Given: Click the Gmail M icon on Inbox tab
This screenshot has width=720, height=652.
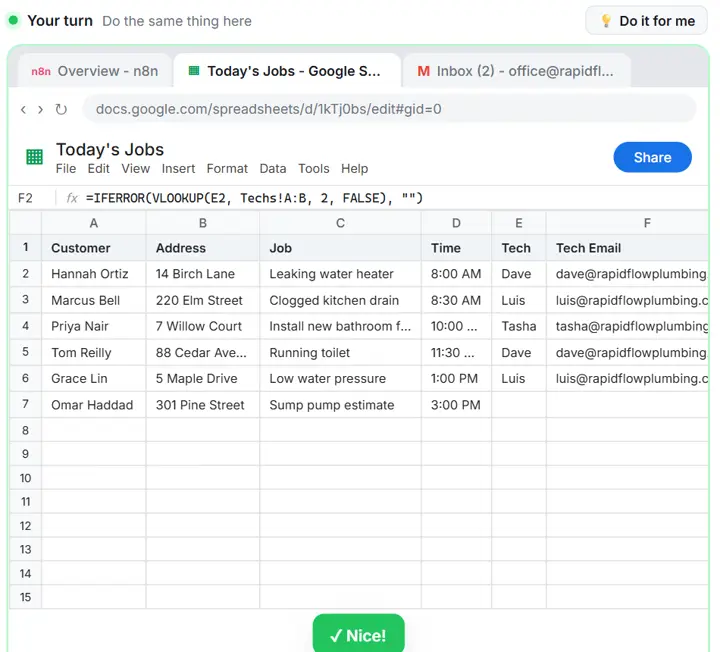Looking at the screenshot, I should pyautogui.click(x=423, y=71).
